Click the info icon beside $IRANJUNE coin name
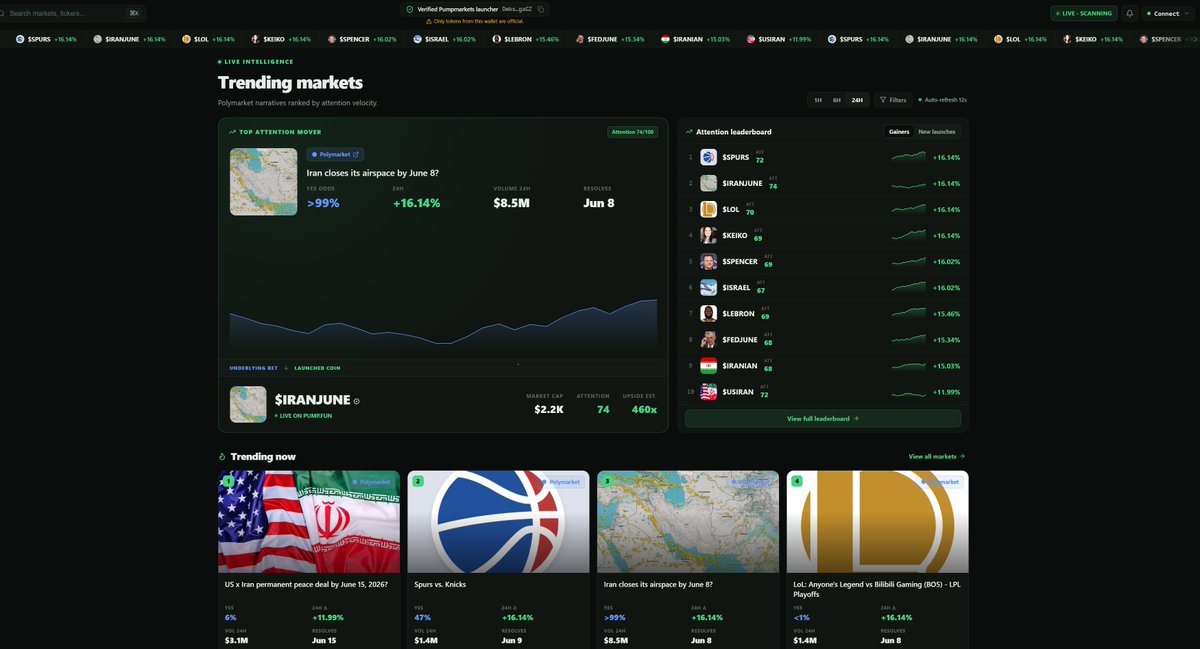 (x=356, y=401)
